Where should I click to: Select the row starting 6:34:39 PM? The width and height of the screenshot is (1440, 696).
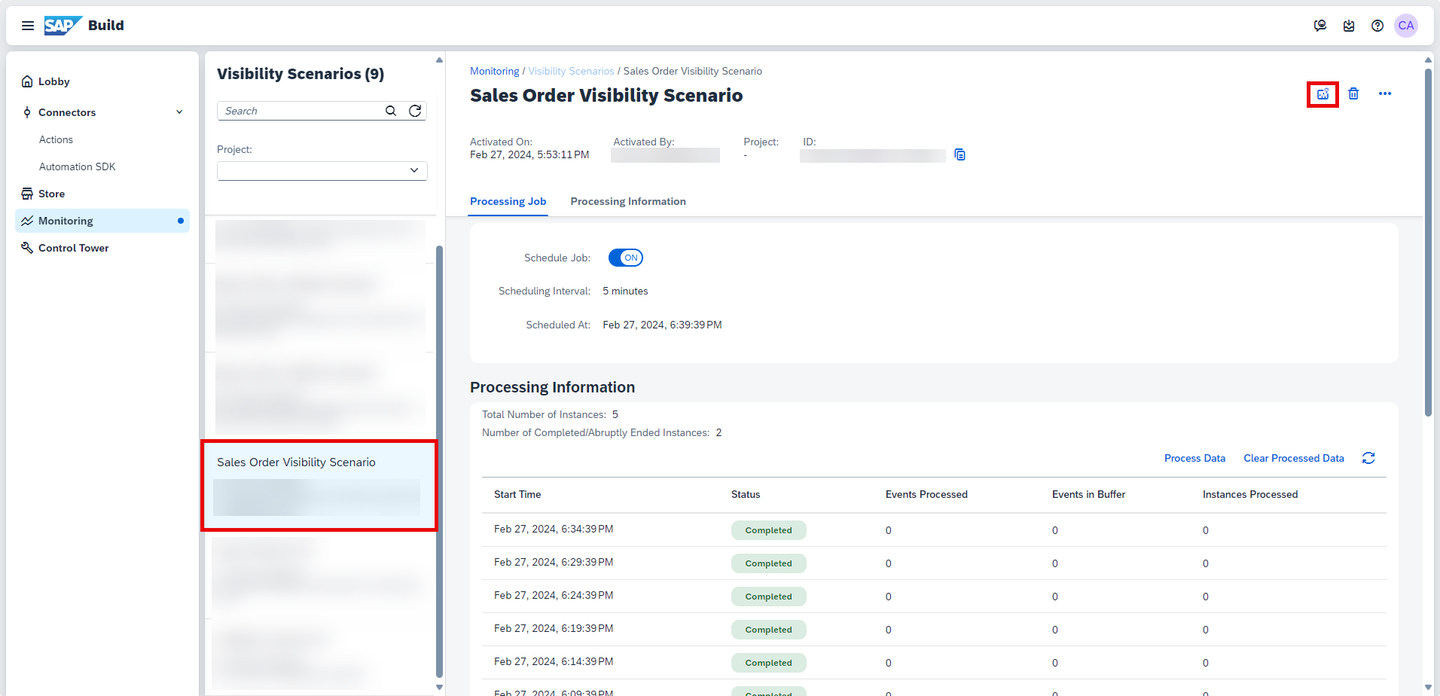934,530
